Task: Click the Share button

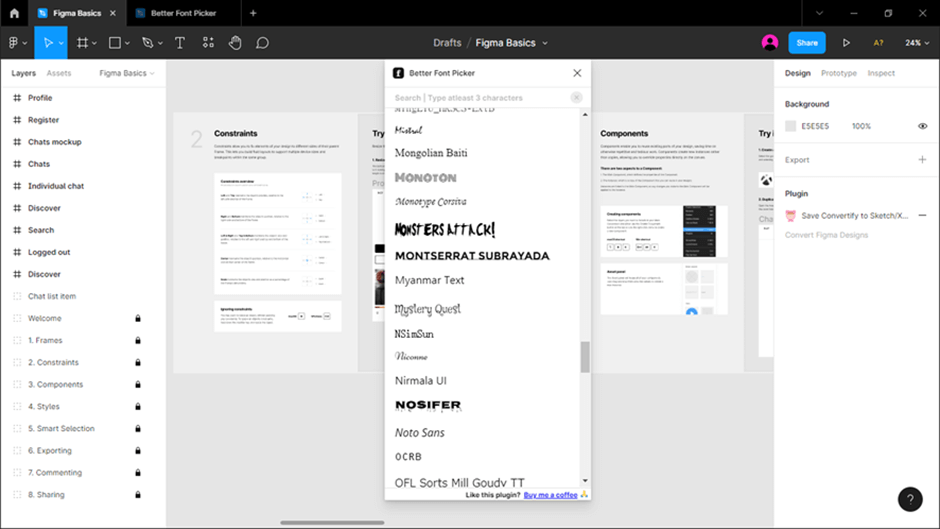Action: click(x=807, y=43)
